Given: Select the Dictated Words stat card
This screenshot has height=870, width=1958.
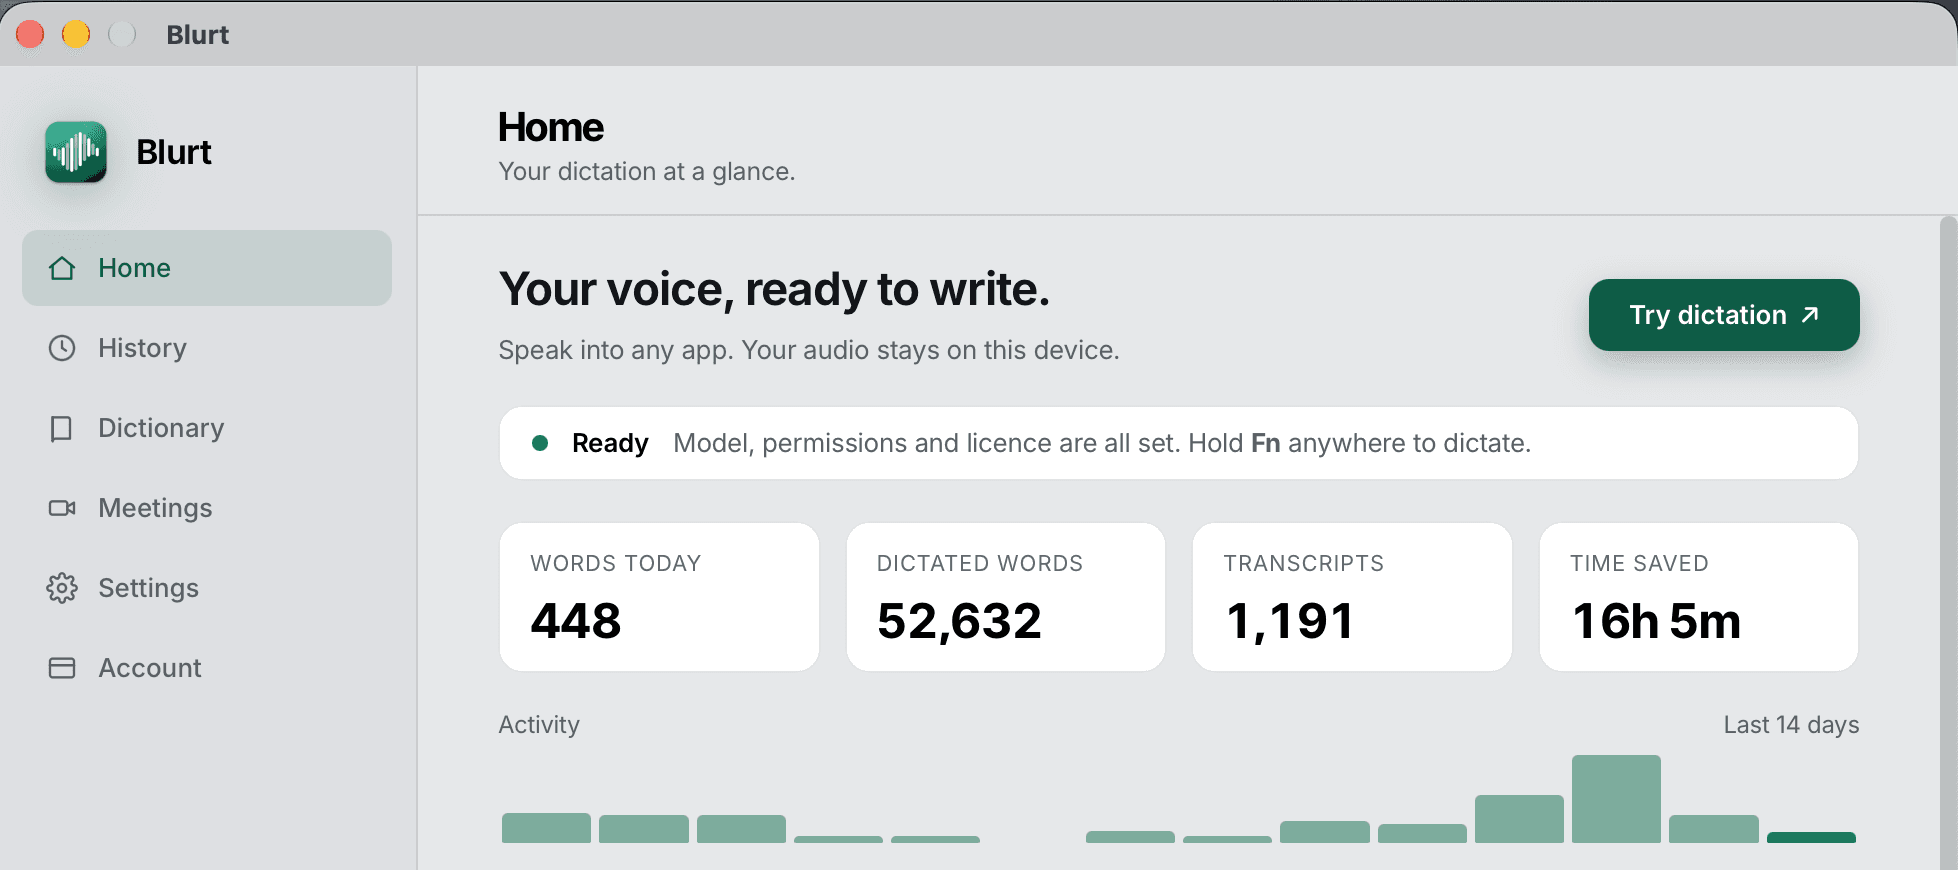Looking at the screenshot, I should coord(1006,597).
